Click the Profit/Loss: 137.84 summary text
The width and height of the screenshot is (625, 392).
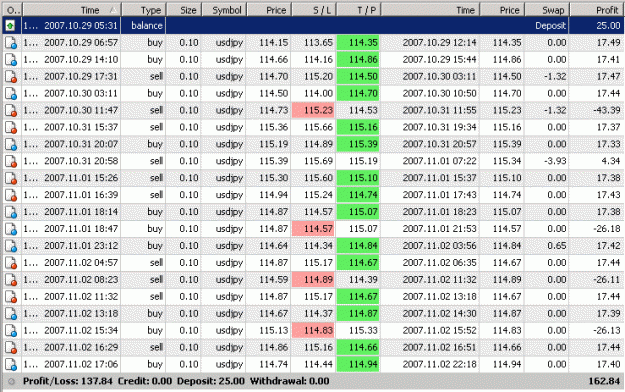(x=67, y=382)
